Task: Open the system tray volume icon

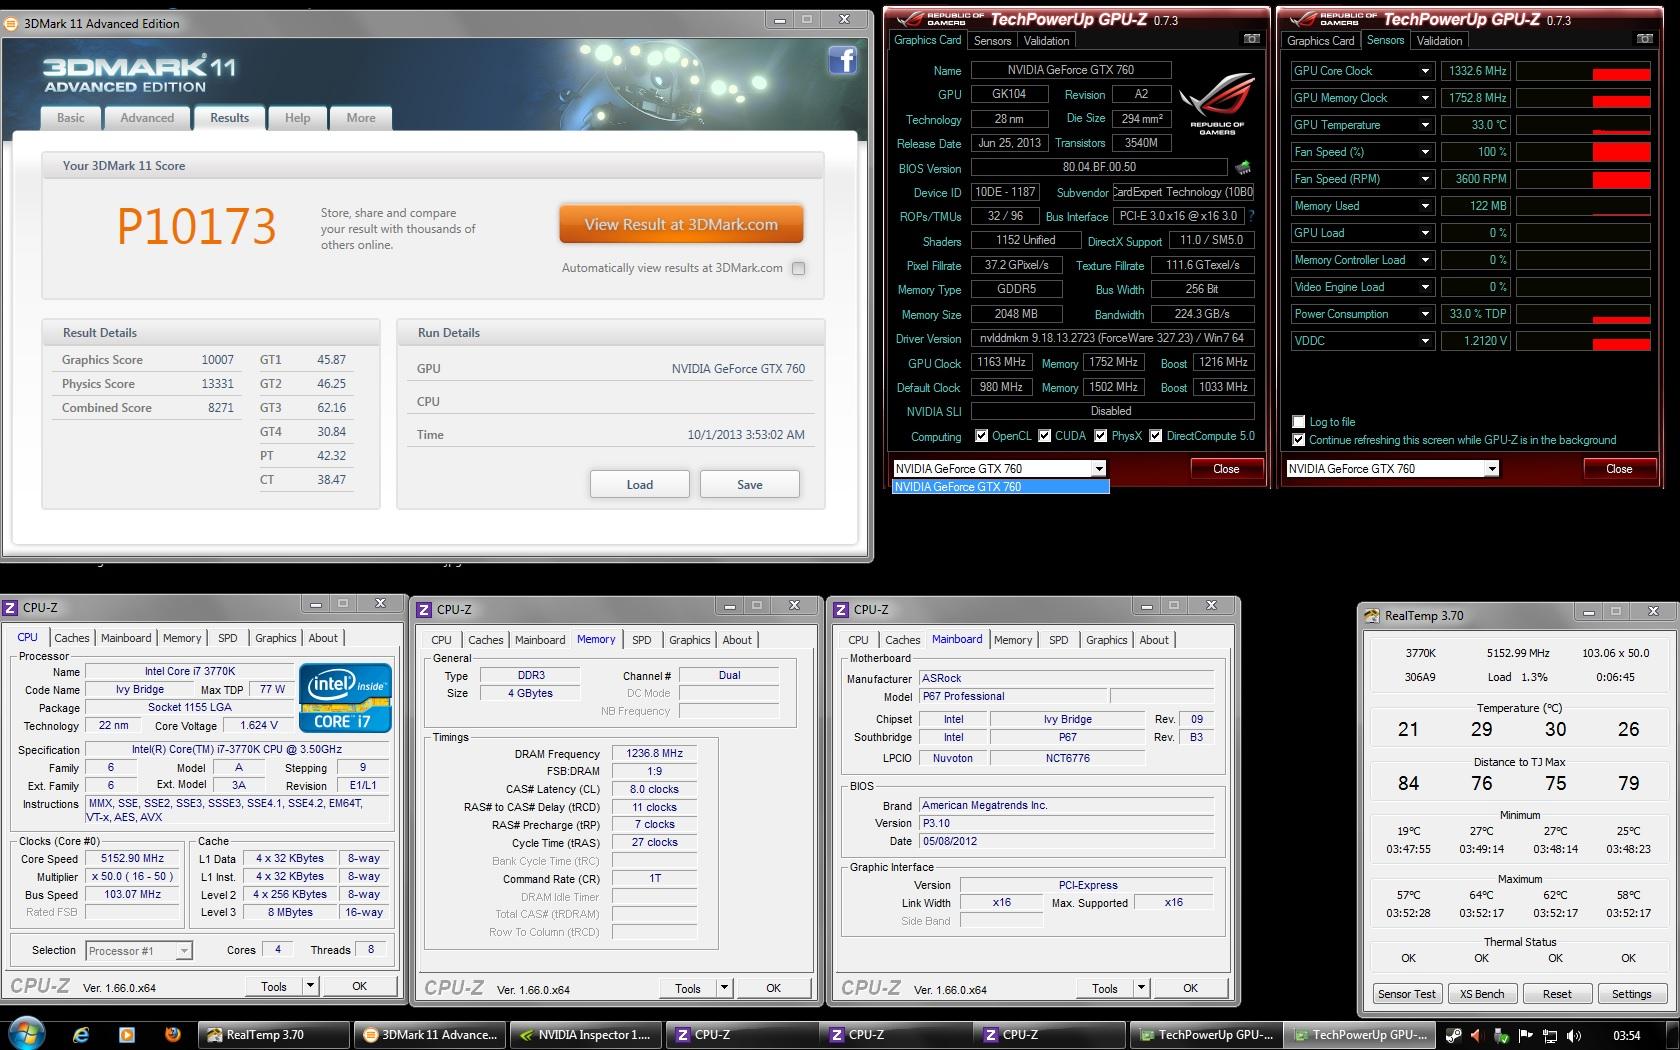Action: pyautogui.click(x=1573, y=1036)
